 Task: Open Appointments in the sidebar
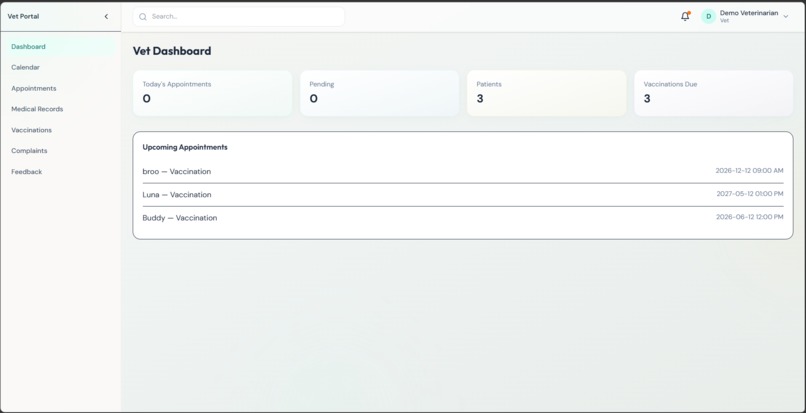[x=61, y=88]
